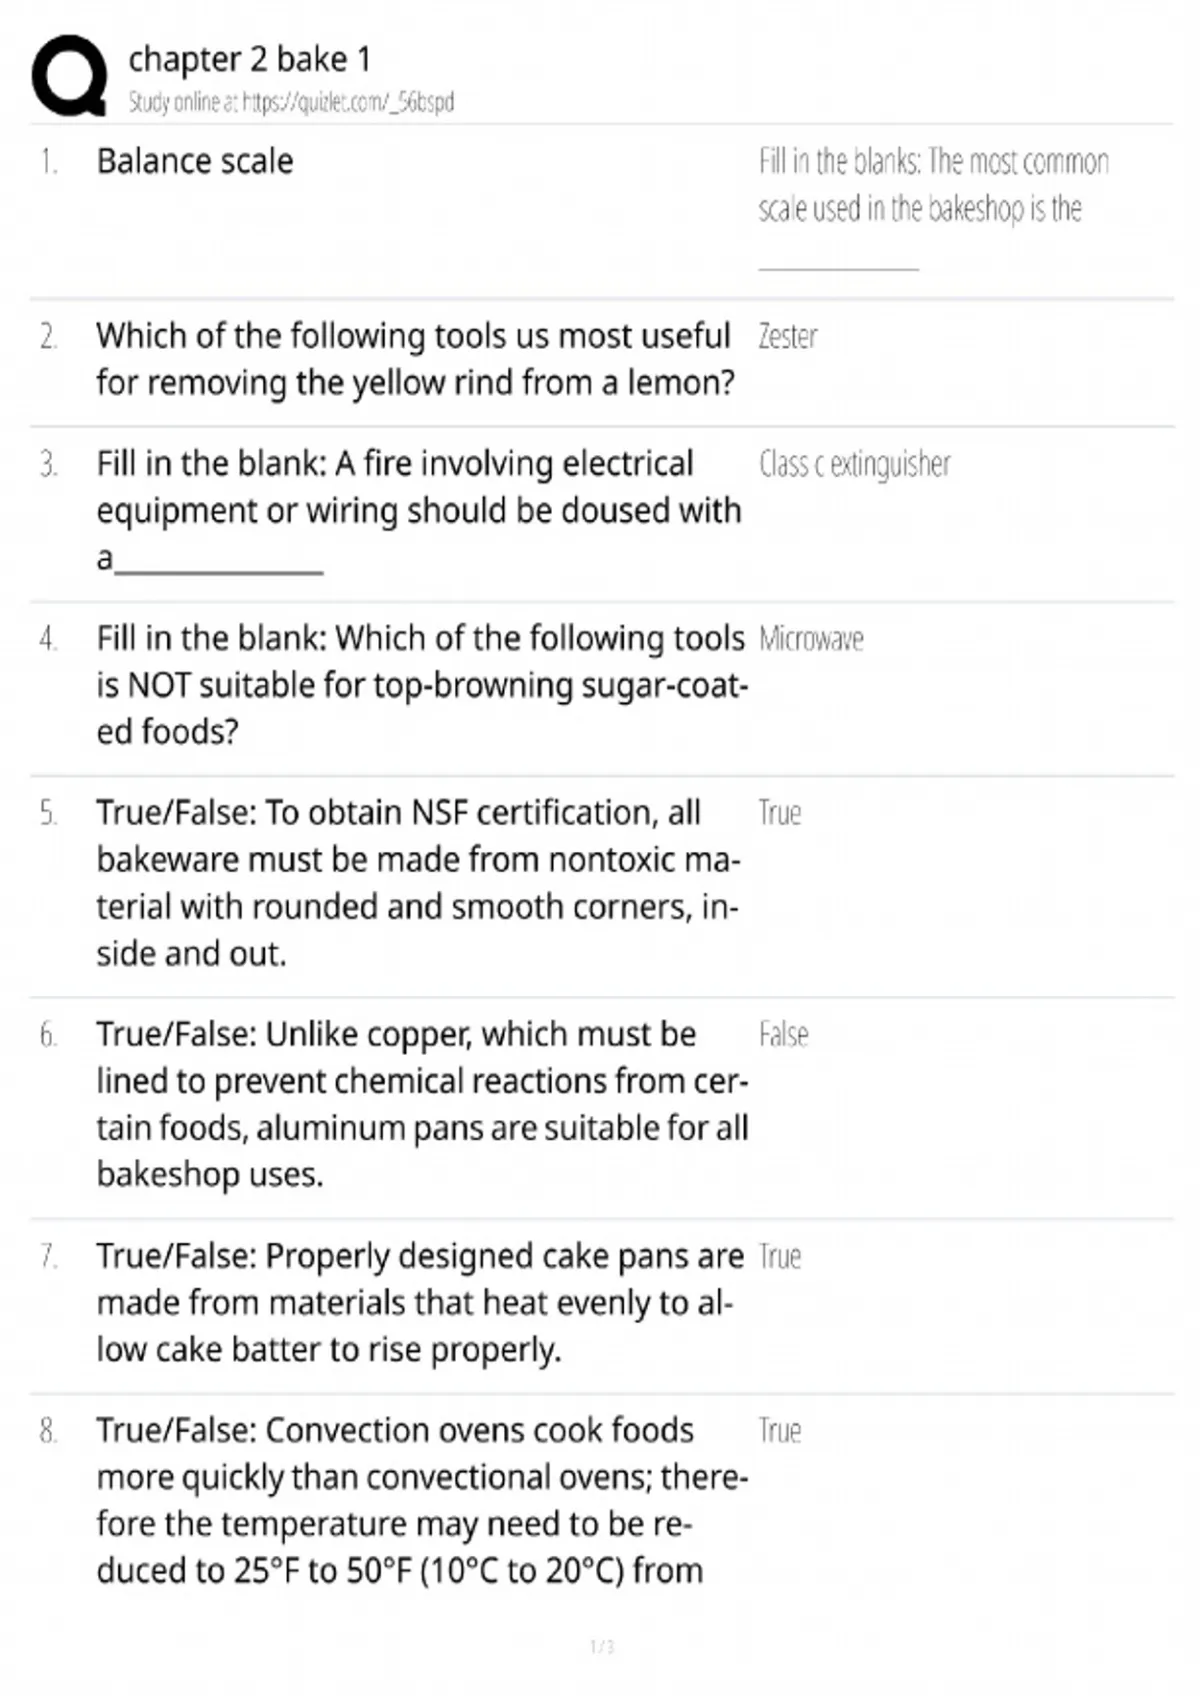The image size is (1200, 1700).
Task: Select the Balance scale term
Action: [195, 161]
